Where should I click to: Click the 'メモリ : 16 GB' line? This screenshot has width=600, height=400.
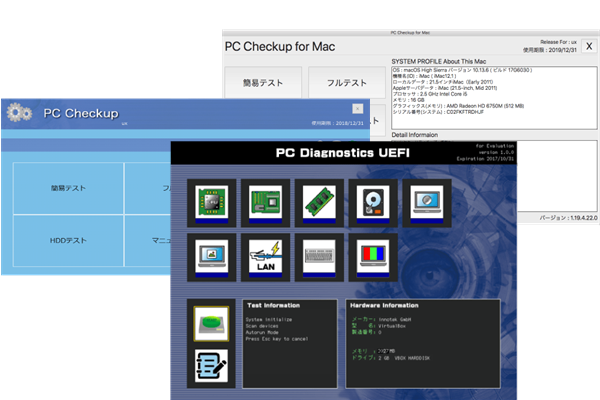[408, 100]
